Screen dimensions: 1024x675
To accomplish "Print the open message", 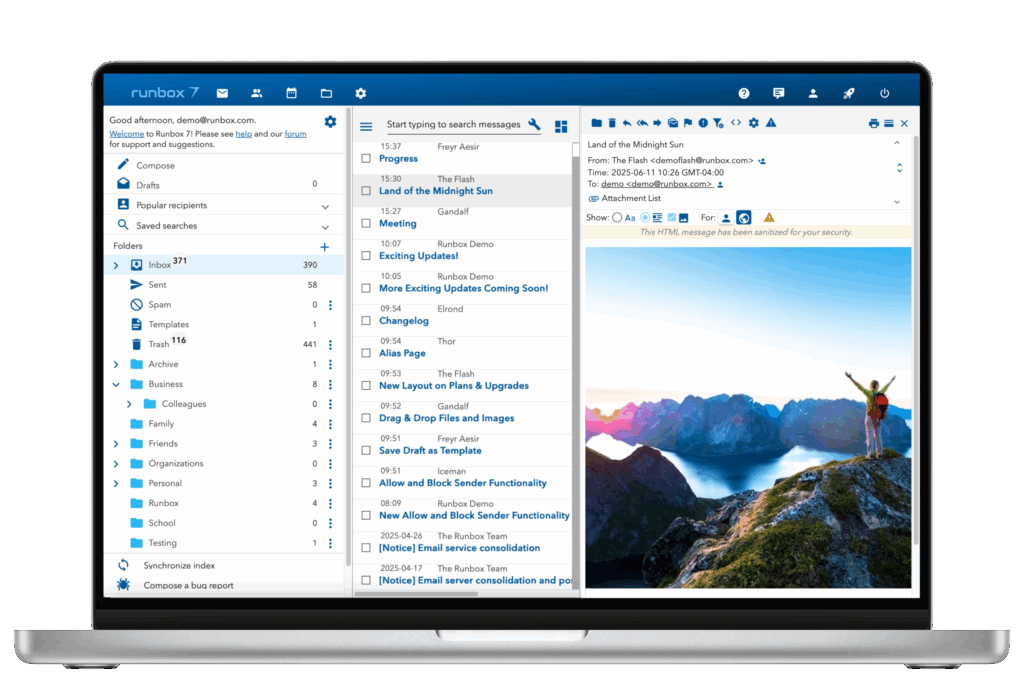I will coord(873,123).
